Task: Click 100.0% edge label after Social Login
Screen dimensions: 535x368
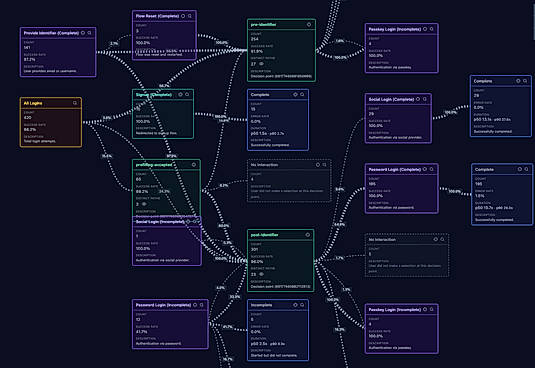Action: coord(450,112)
